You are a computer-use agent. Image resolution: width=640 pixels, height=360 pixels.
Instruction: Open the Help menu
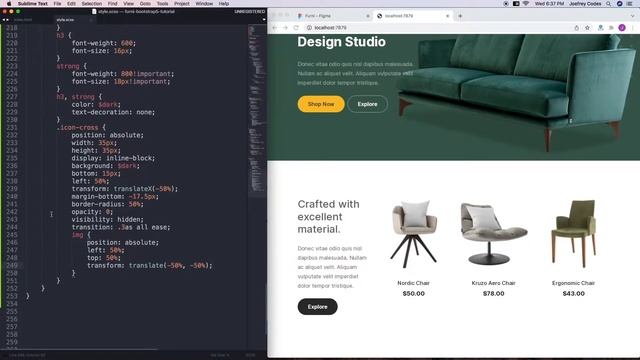pos(224,4)
